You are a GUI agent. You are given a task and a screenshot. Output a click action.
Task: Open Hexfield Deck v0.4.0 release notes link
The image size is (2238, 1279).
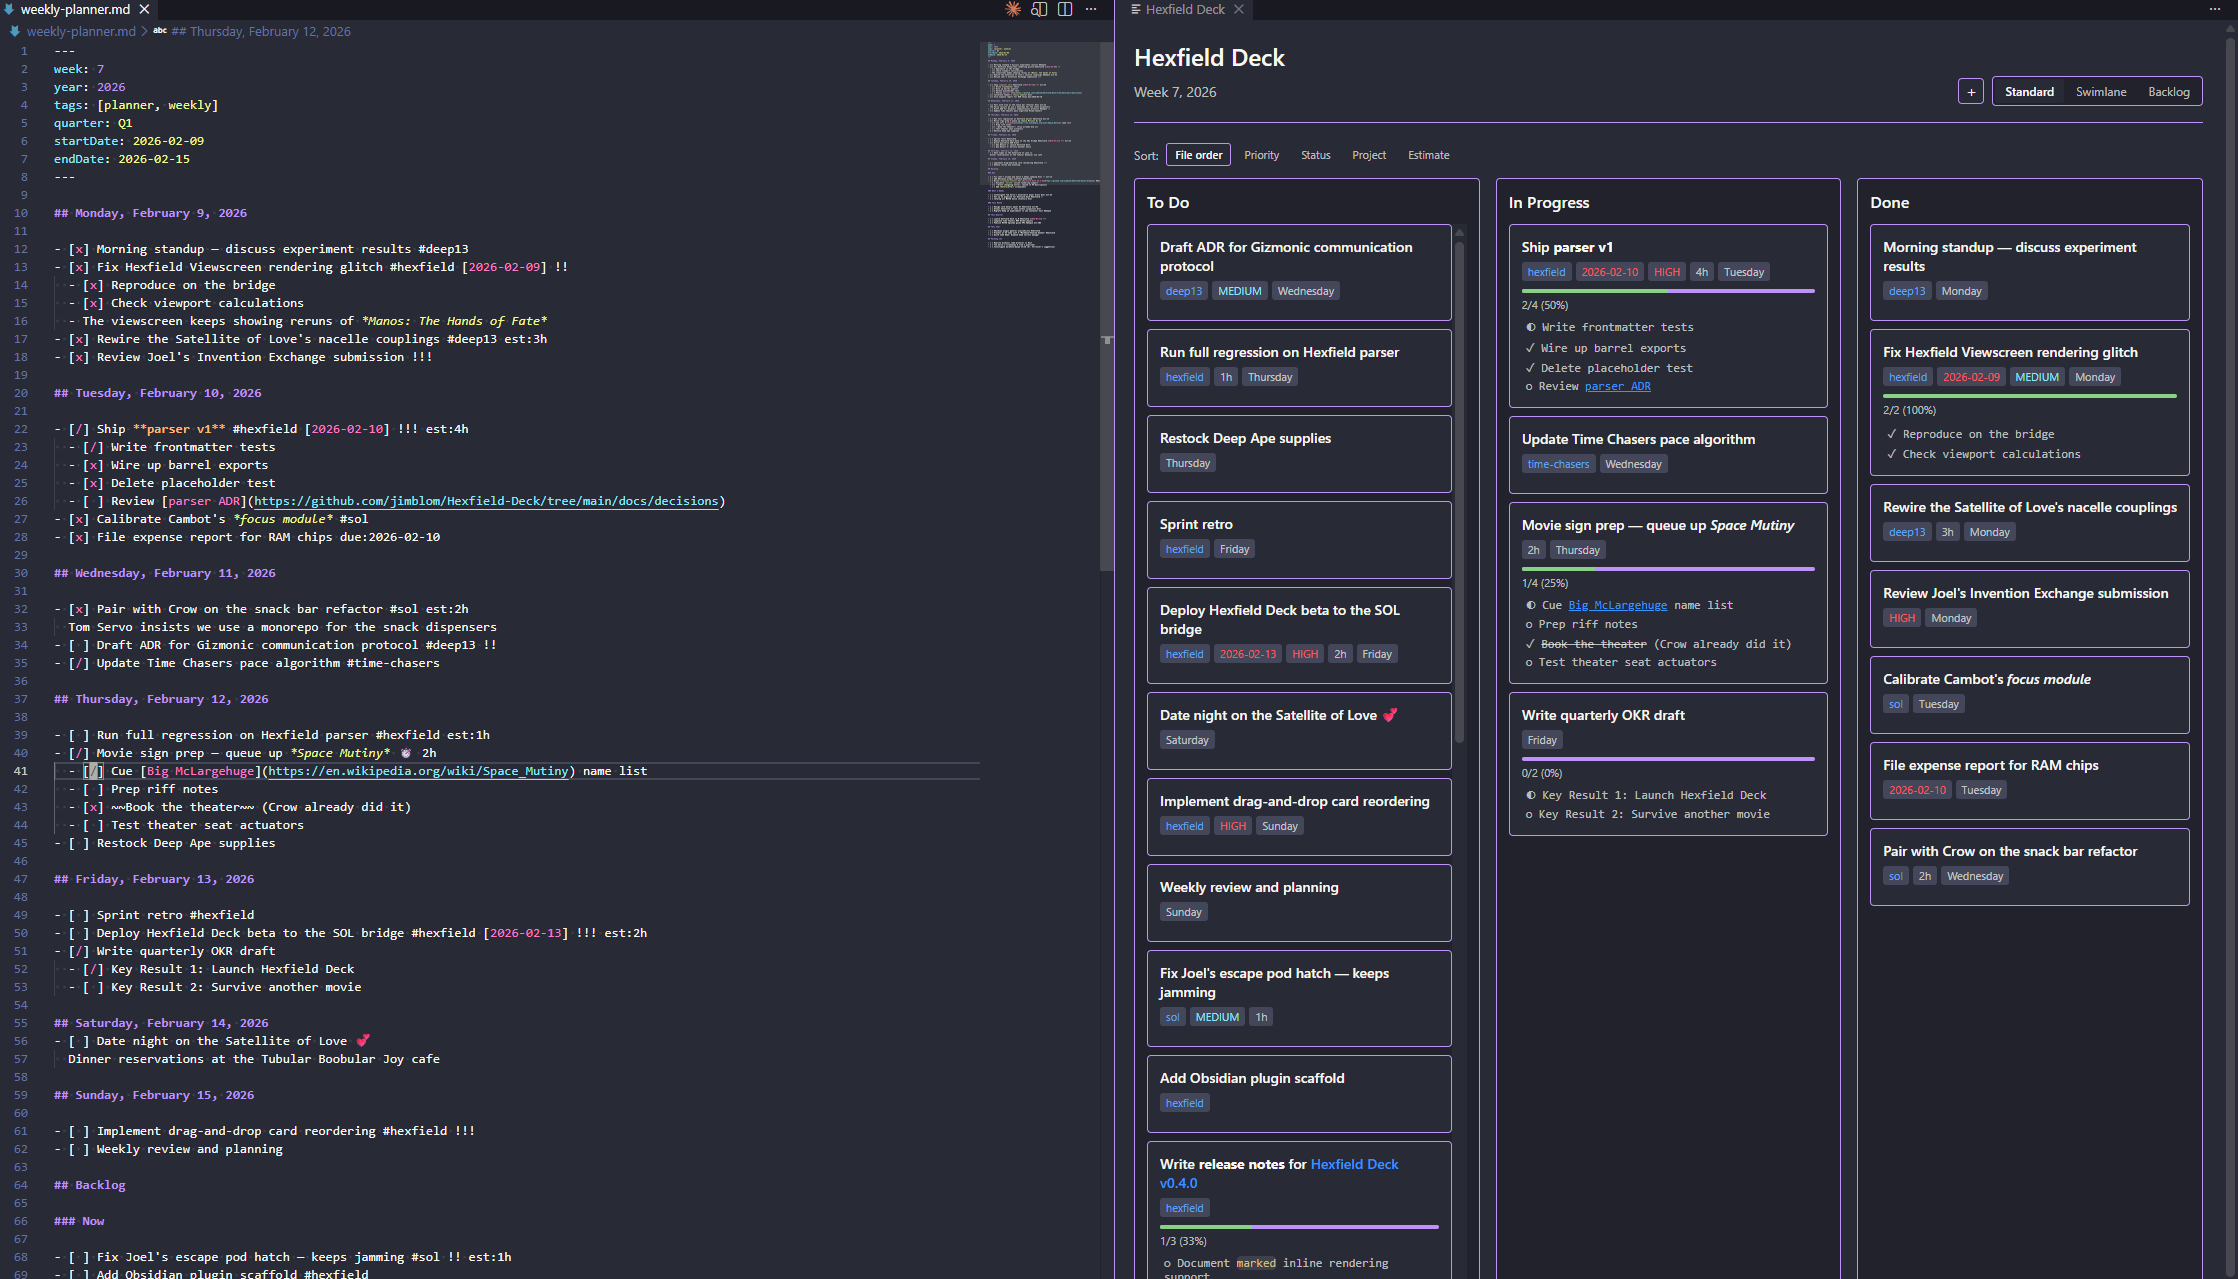(x=1279, y=1173)
